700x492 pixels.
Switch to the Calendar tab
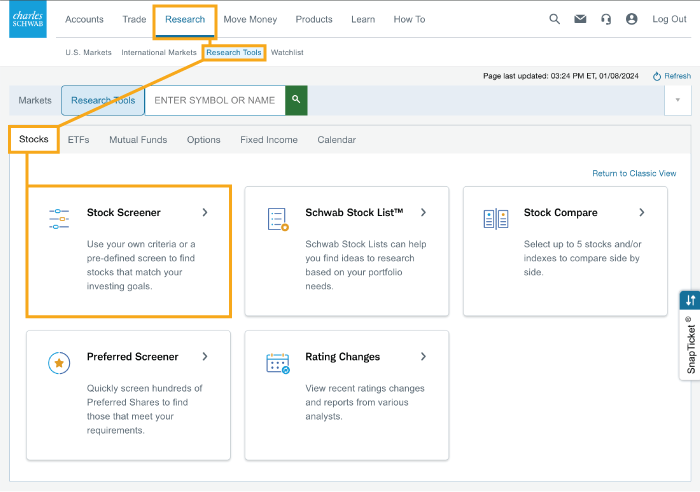(x=337, y=140)
